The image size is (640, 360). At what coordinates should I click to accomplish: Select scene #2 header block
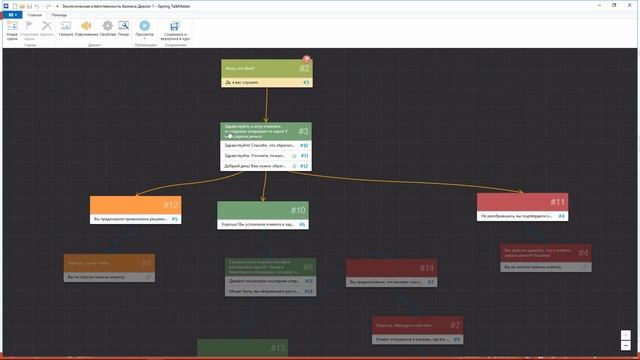267,68
